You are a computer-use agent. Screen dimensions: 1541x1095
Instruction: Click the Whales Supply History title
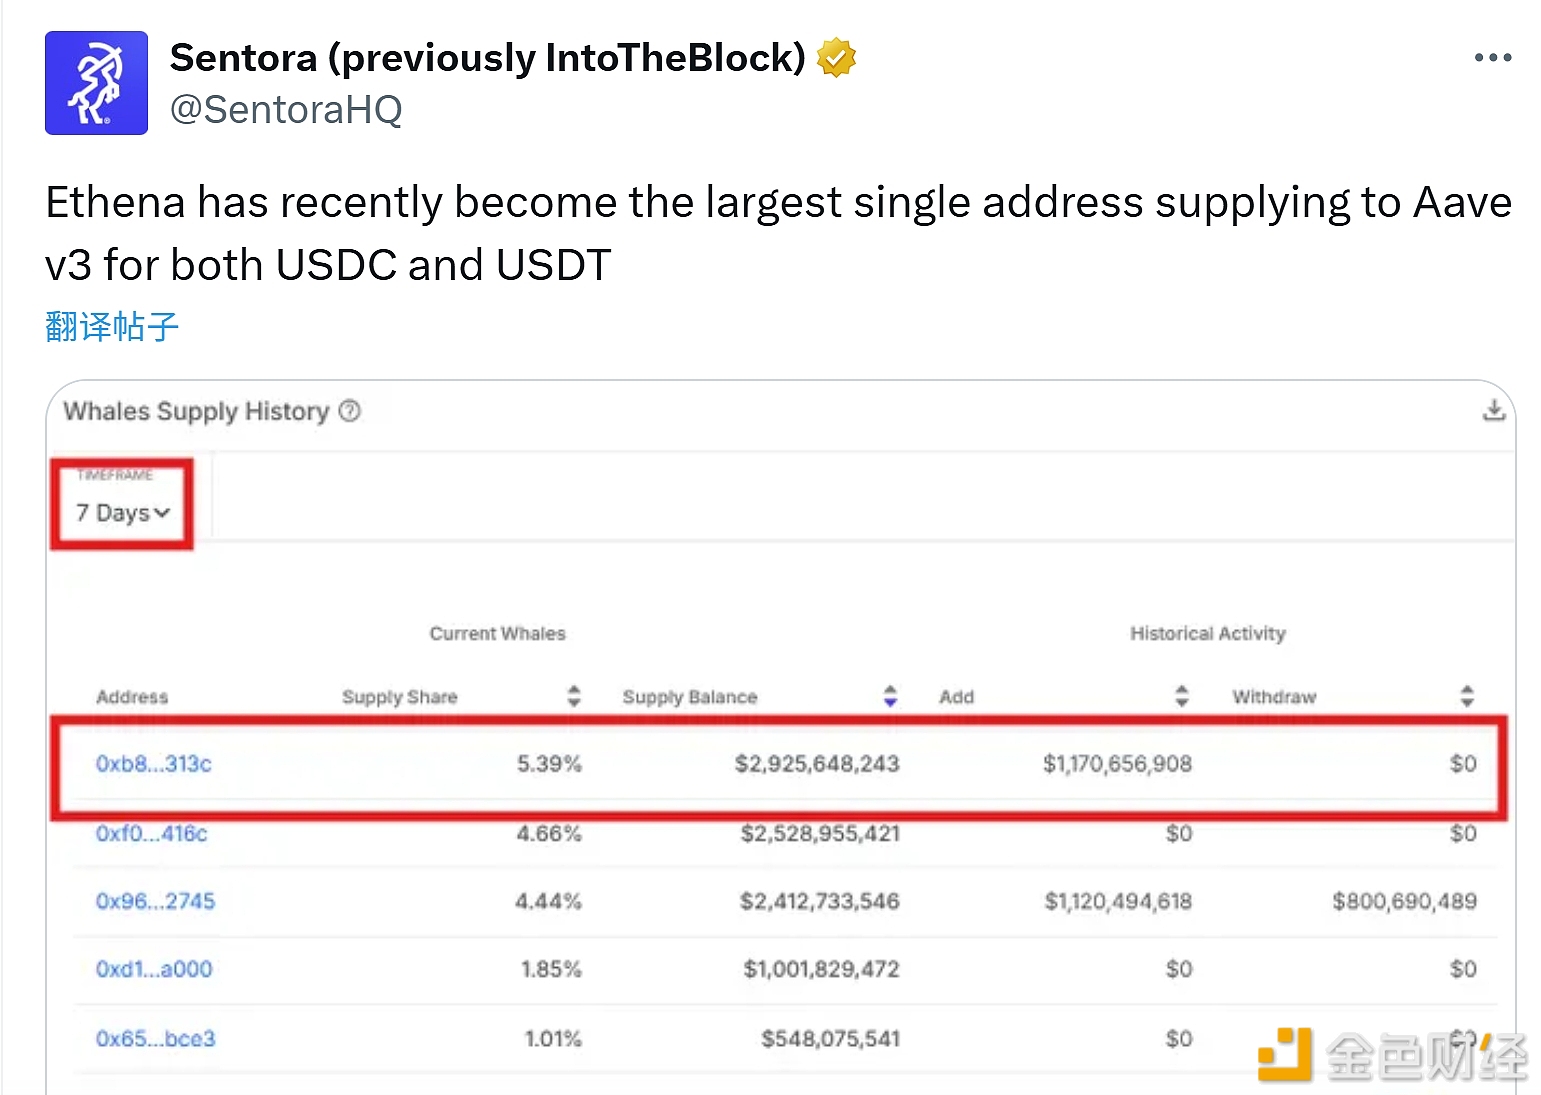click(196, 411)
